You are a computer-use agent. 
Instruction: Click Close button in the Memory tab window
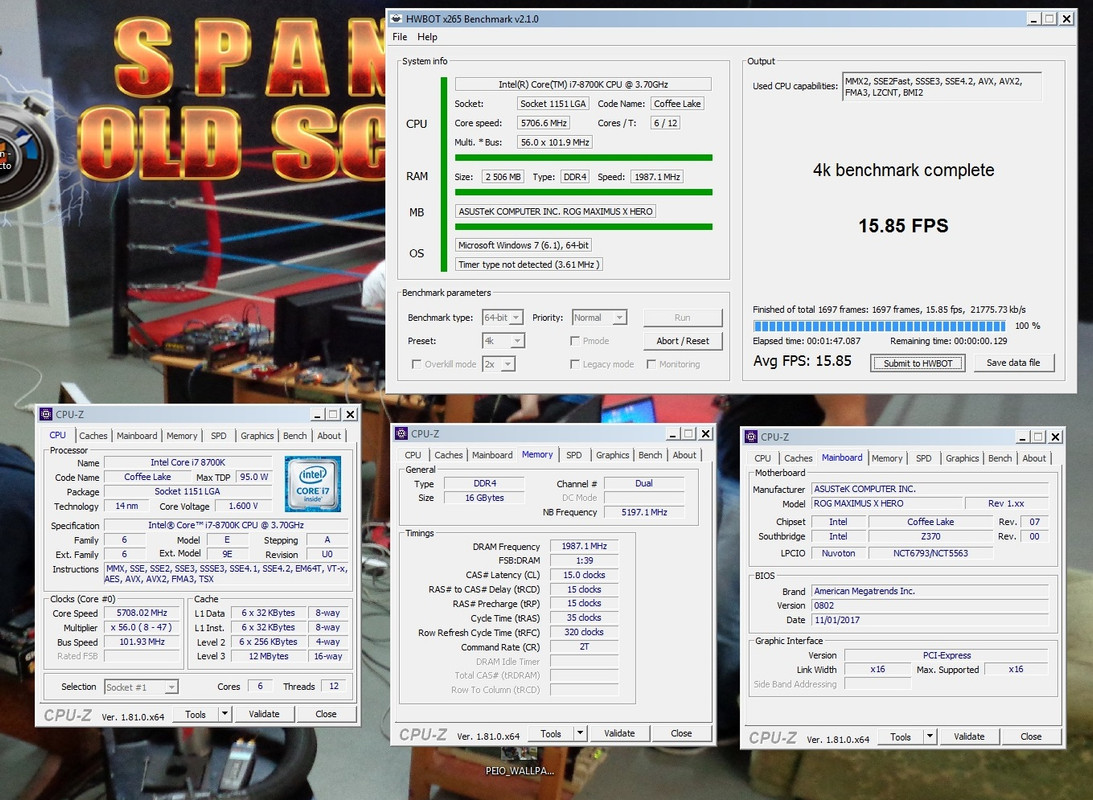coord(681,733)
